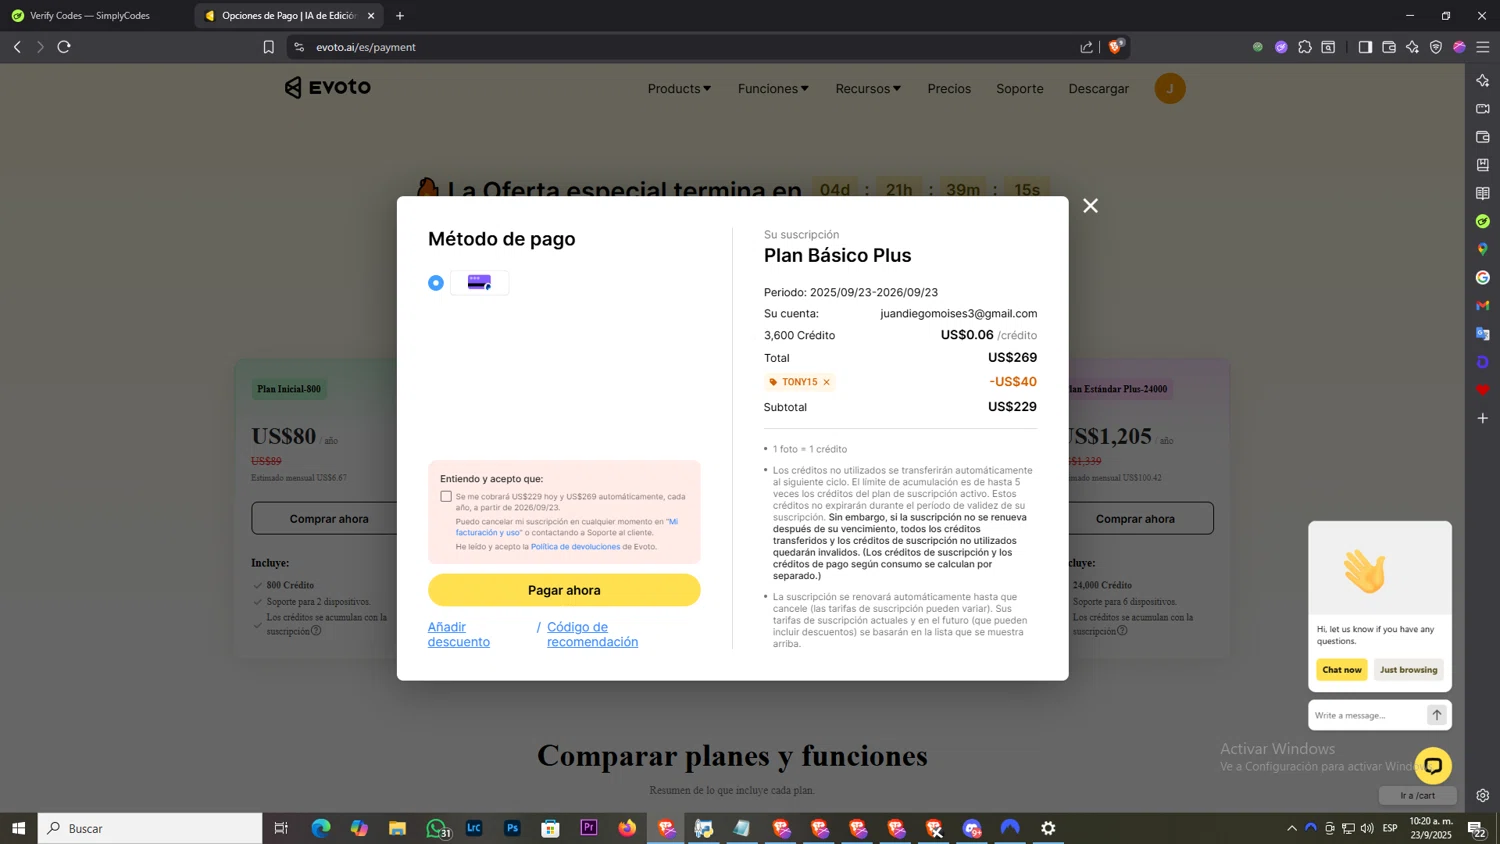The height and width of the screenshot is (844, 1500).
Task: Open Photoshop from the taskbar
Action: (x=512, y=828)
